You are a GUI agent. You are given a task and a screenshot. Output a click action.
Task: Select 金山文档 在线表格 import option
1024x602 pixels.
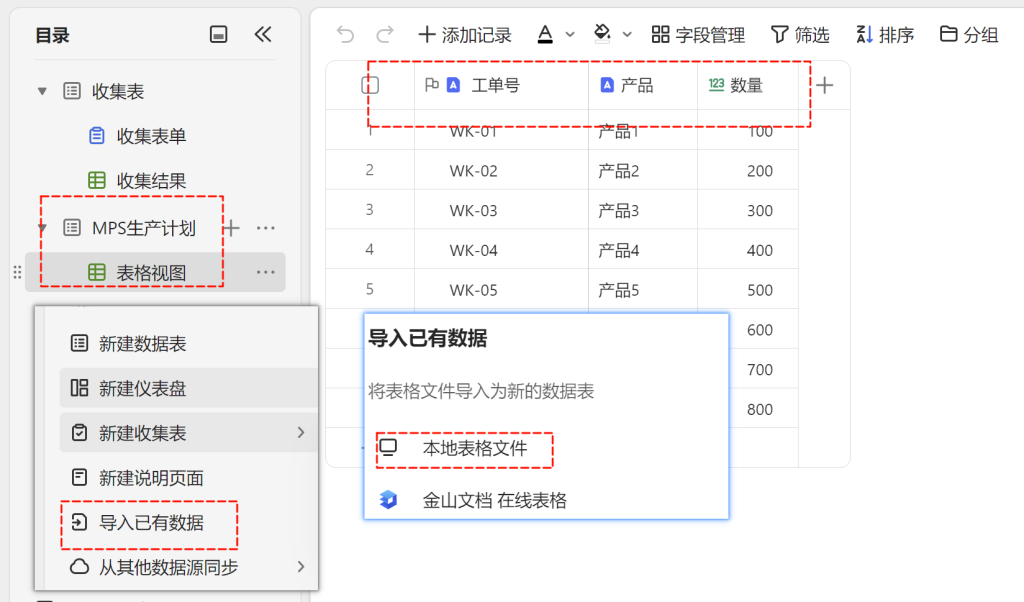click(494, 500)
